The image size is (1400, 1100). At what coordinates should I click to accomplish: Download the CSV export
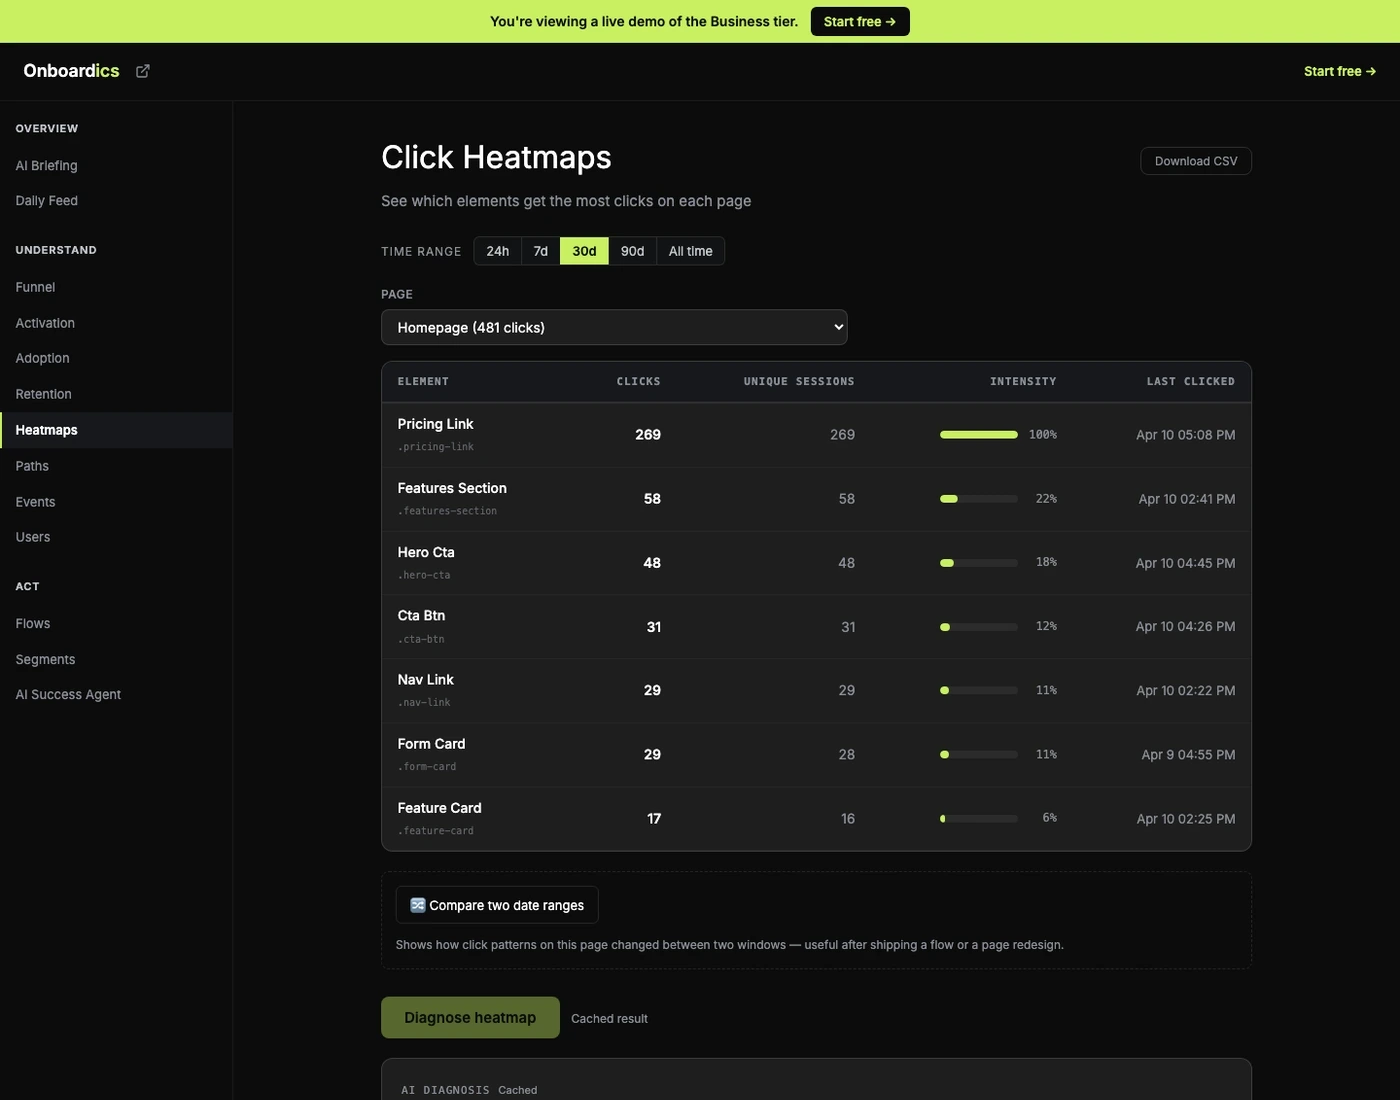tap(1196, 161)
